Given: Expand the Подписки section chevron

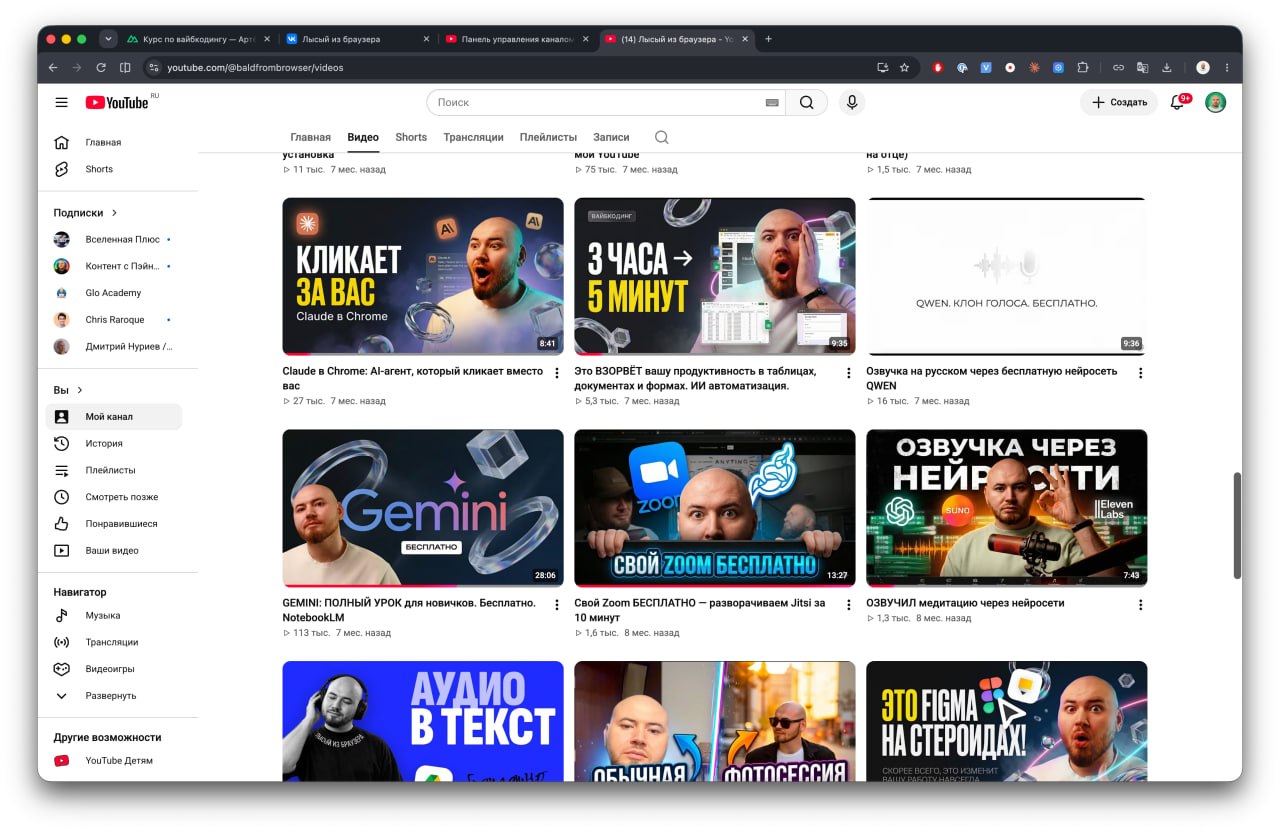Looking at the screenshot, I should [x=114, y=212].
